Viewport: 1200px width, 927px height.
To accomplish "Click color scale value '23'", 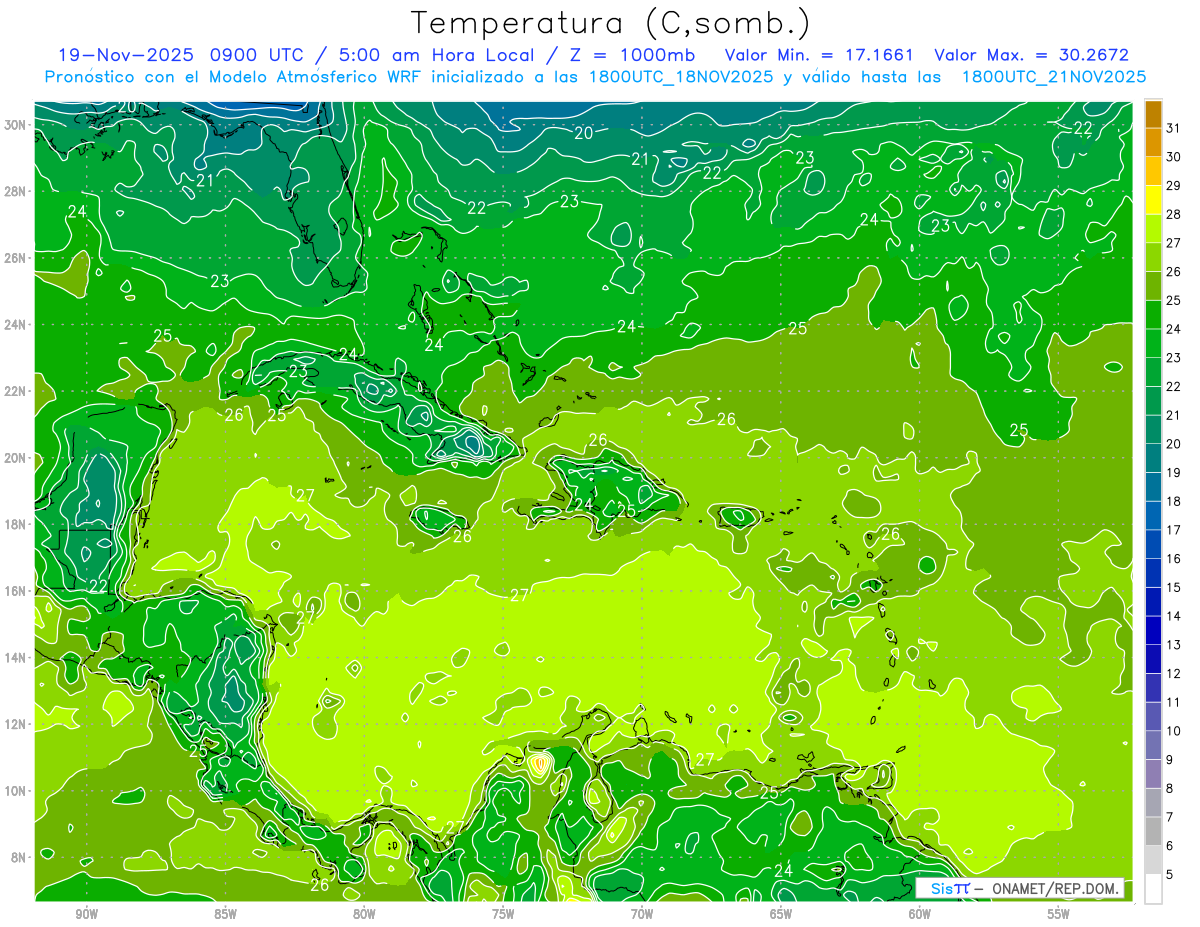I will click(x=1174, y=357).
